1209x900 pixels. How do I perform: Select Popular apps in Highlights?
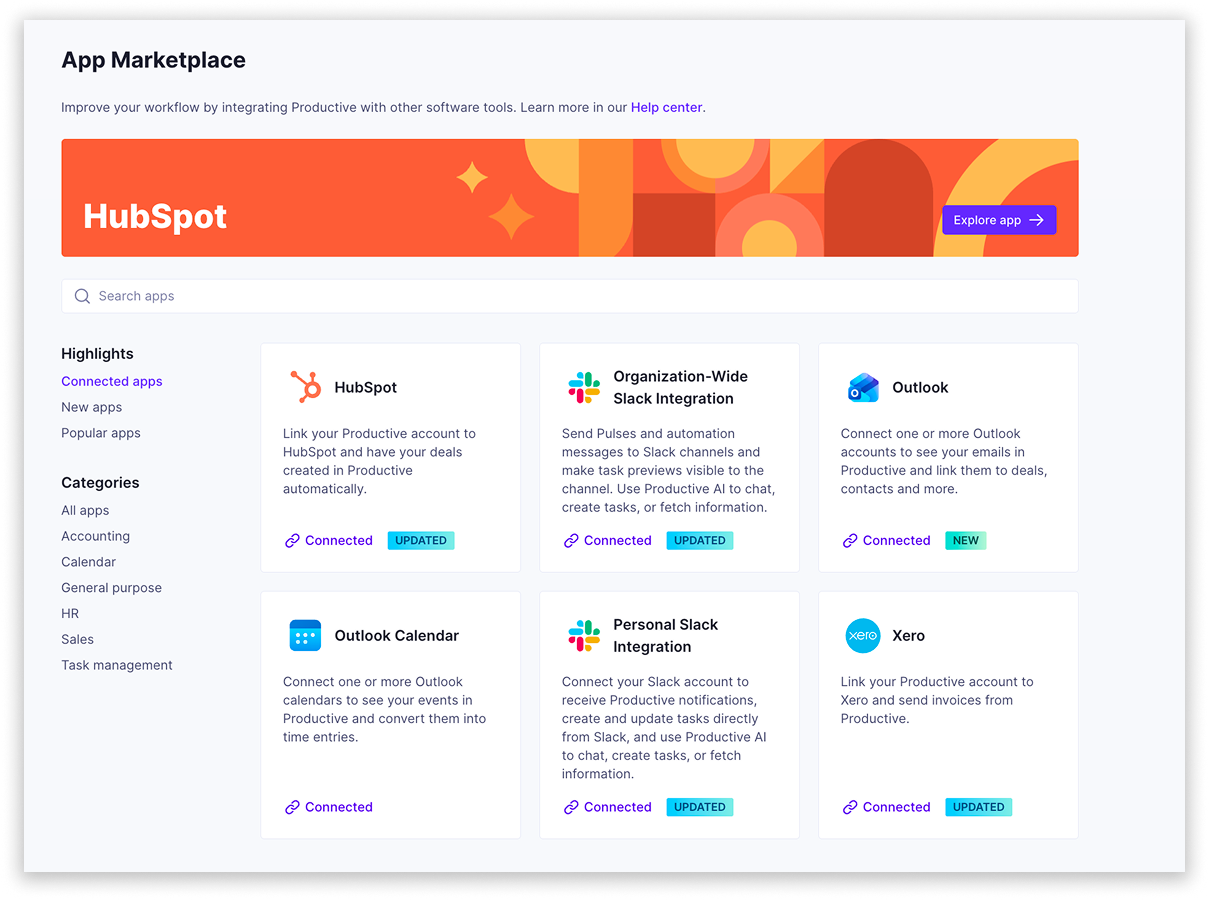pos(100,433)
